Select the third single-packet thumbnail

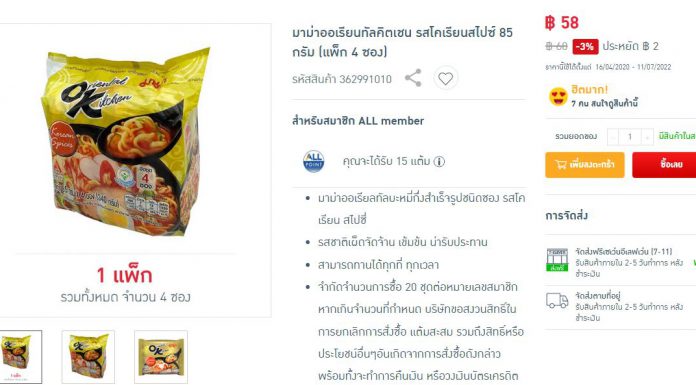[x=161, y=357]
